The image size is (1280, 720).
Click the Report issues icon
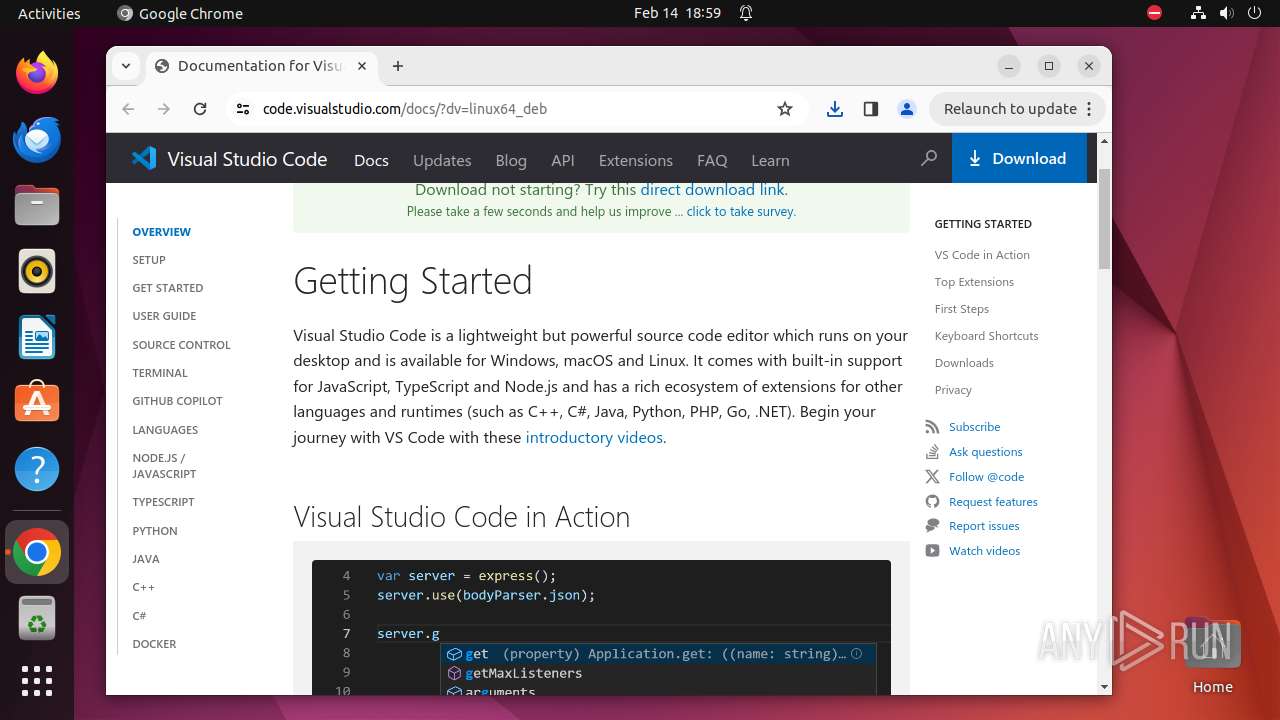pos(932,526)
